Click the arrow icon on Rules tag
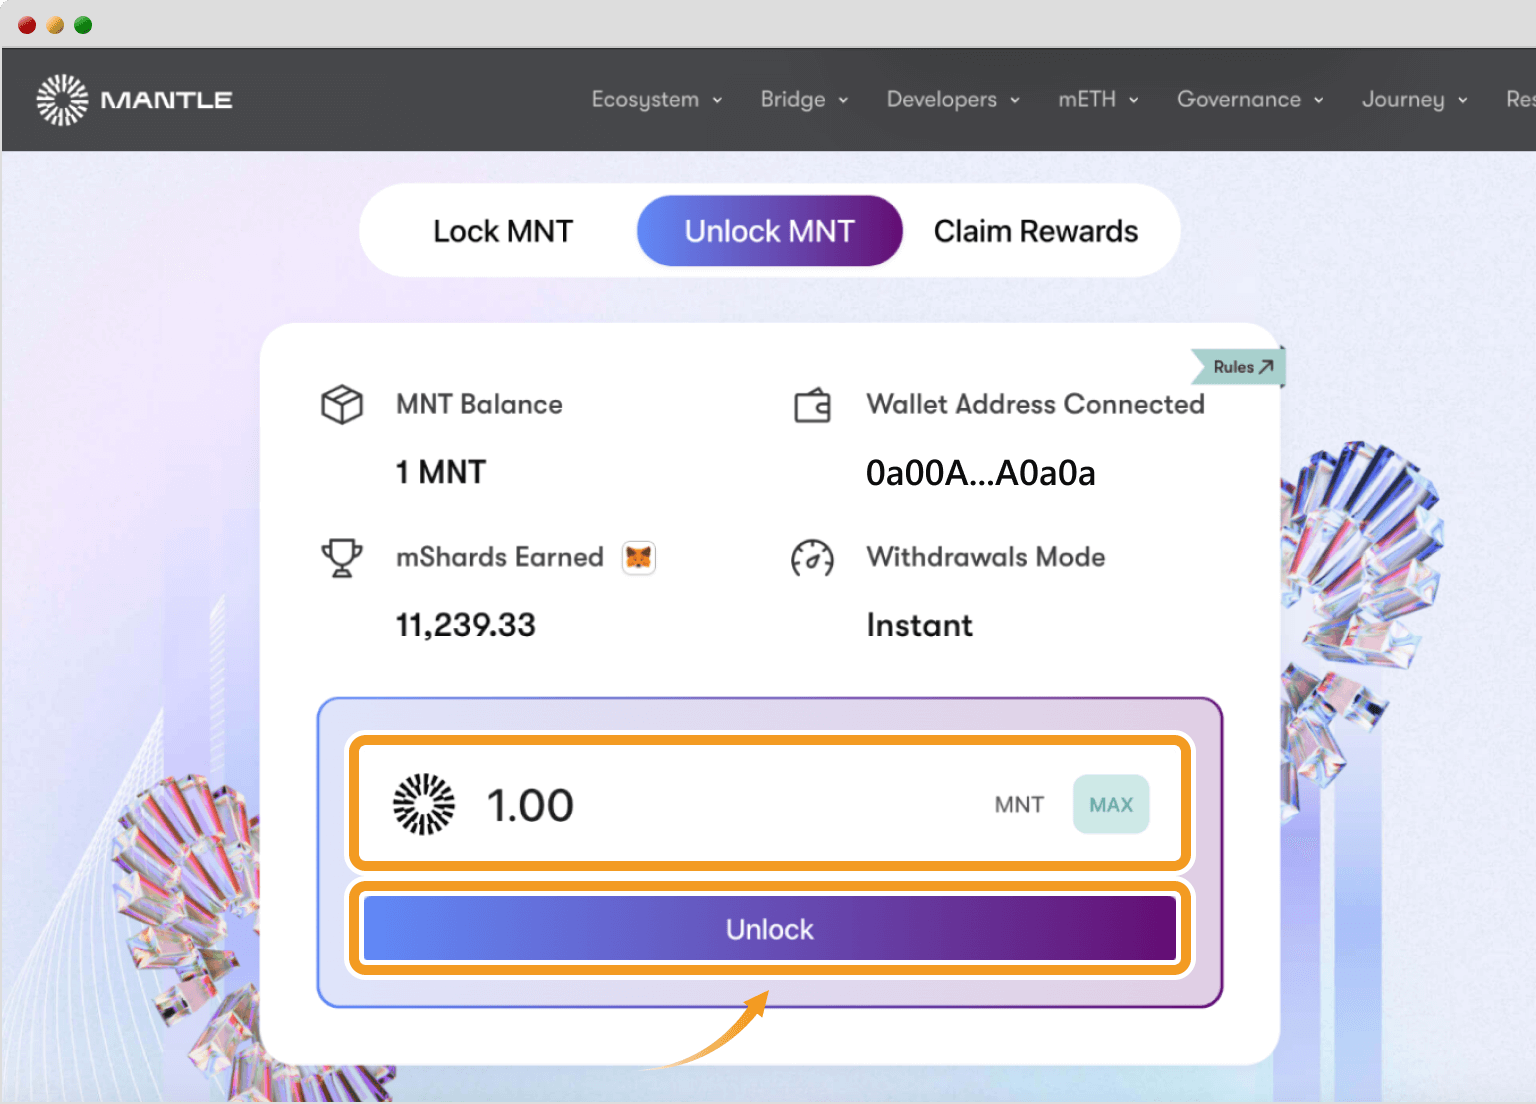1536x1104 pixels. click(1266, 366)
